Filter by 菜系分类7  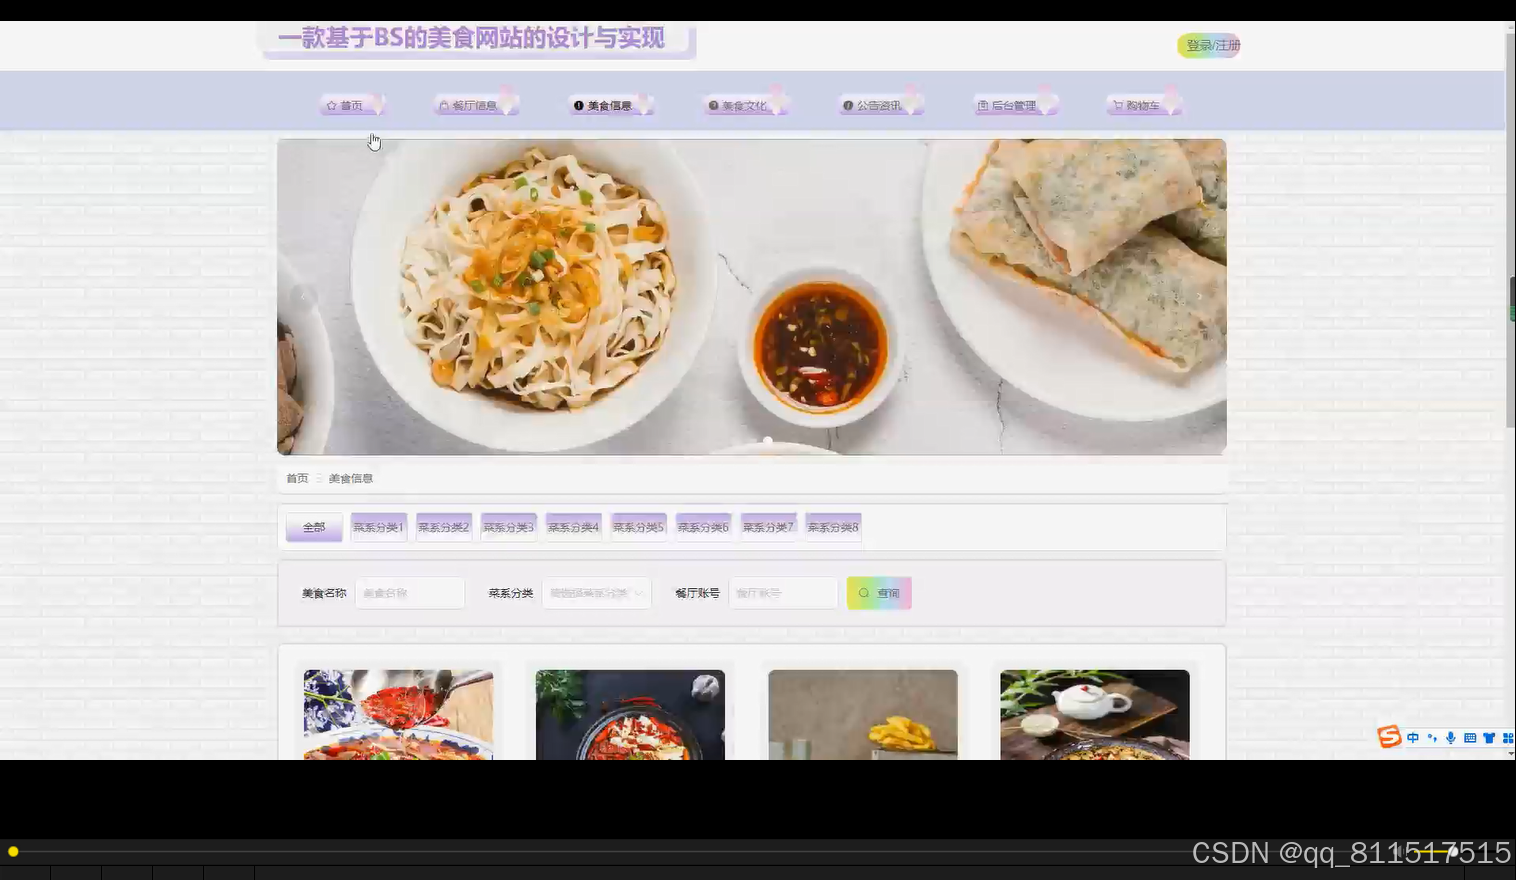click(769, 527)
